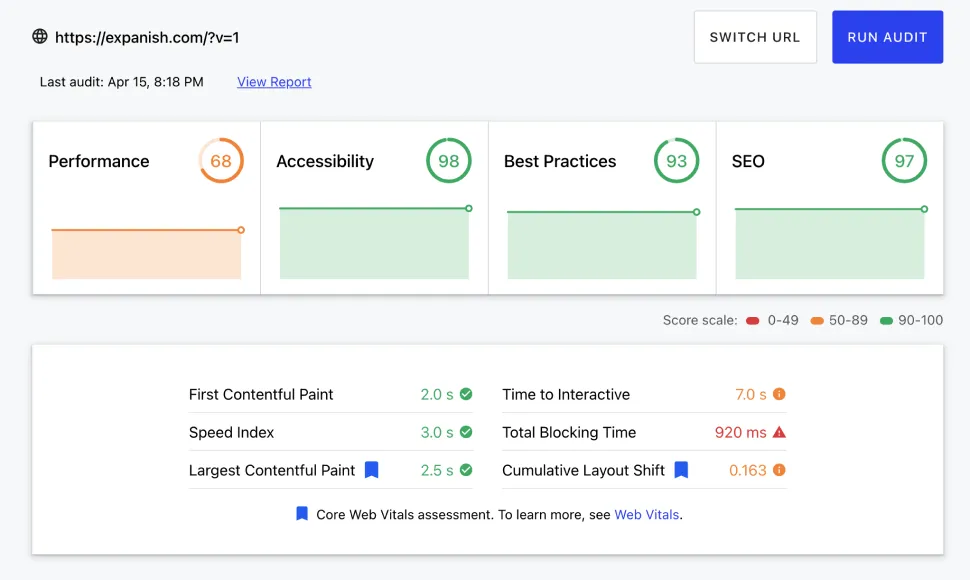Open the View Report link
Viewport: 970px width, 580px height.
(274, 82)
